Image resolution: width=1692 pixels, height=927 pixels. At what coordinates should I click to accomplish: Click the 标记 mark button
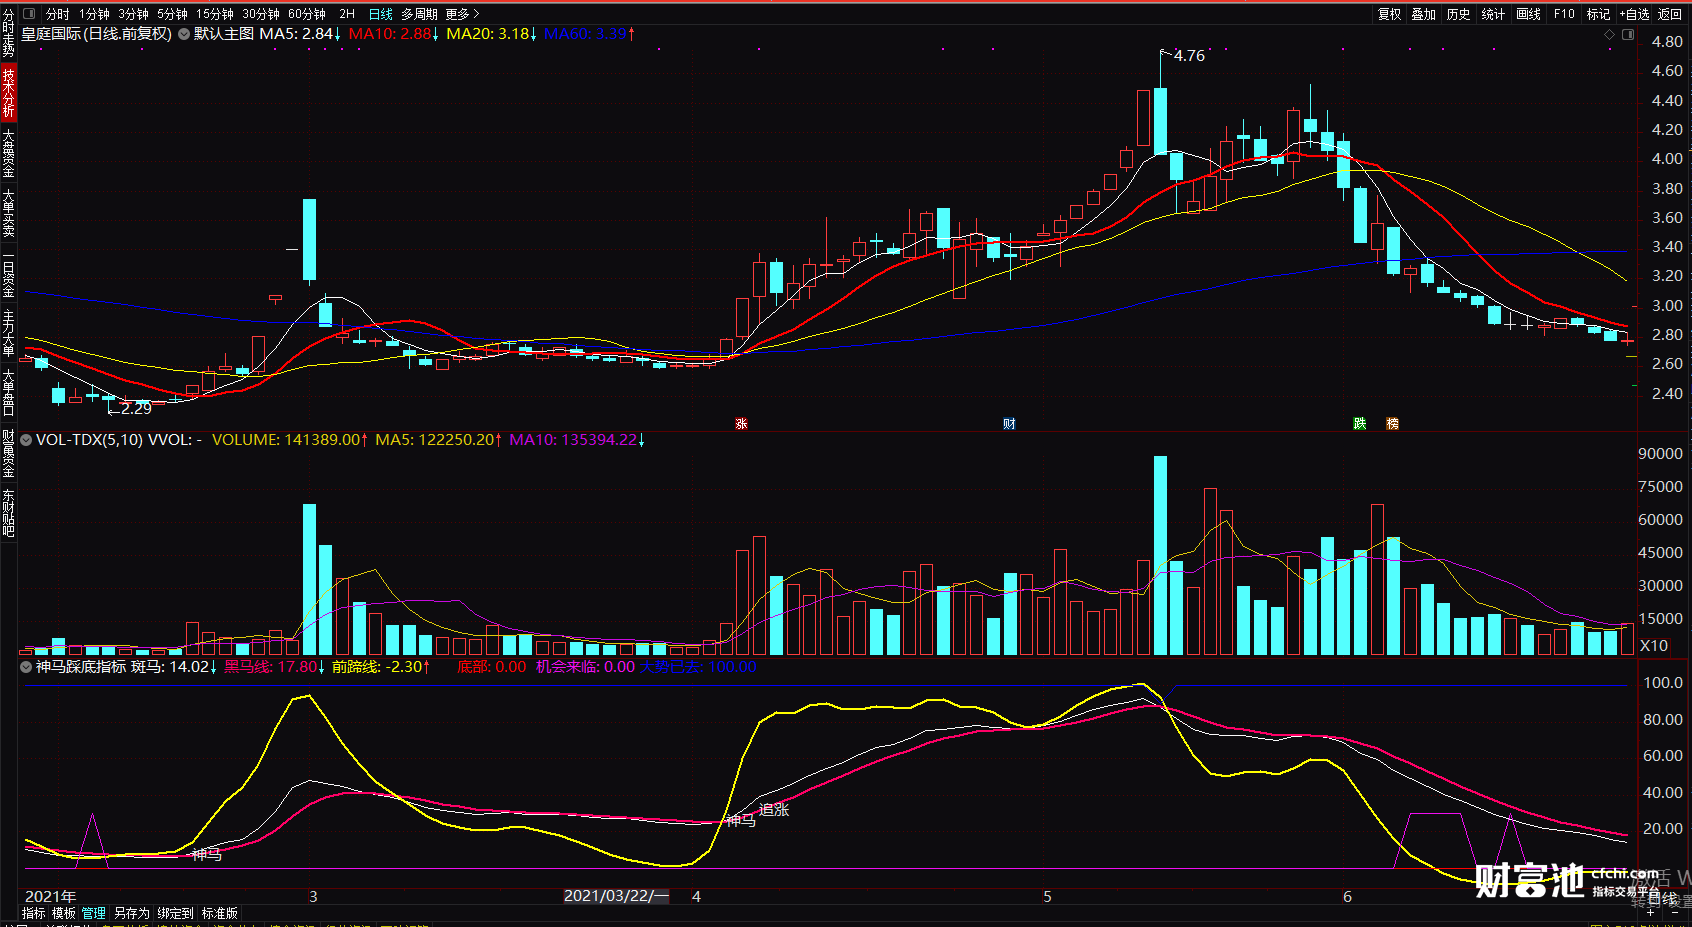(1598, 14)
